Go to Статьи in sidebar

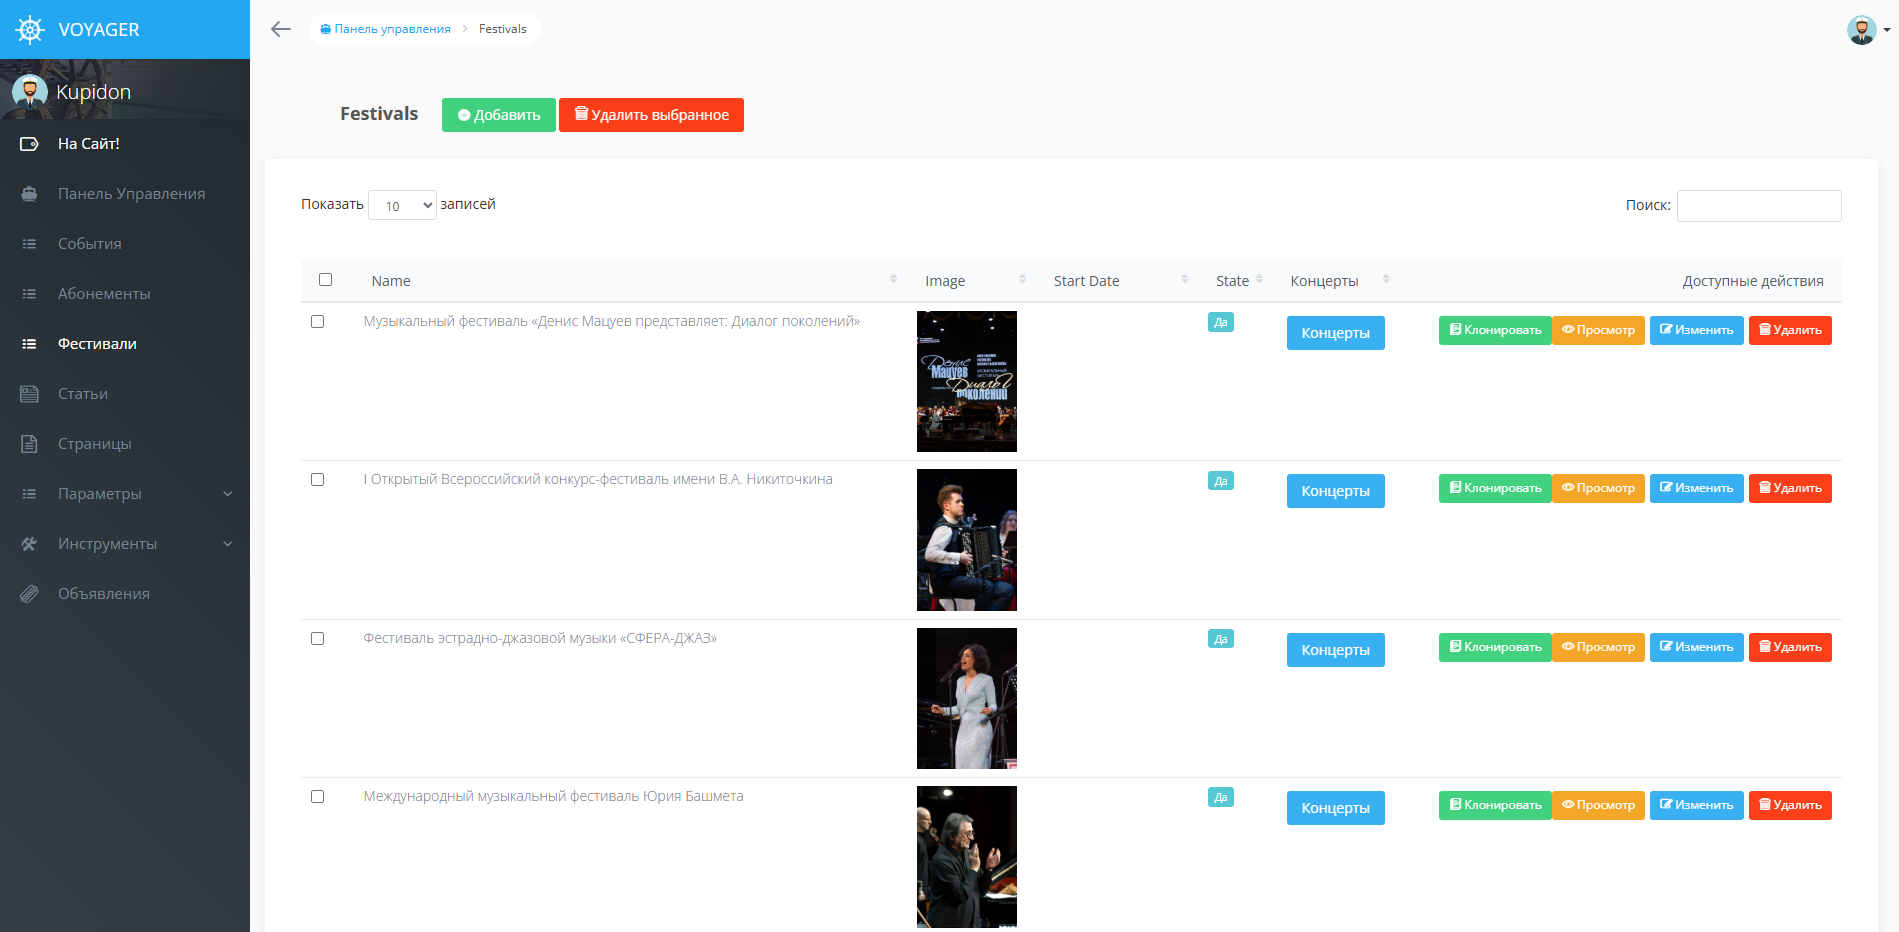click(x=83, y=394)
